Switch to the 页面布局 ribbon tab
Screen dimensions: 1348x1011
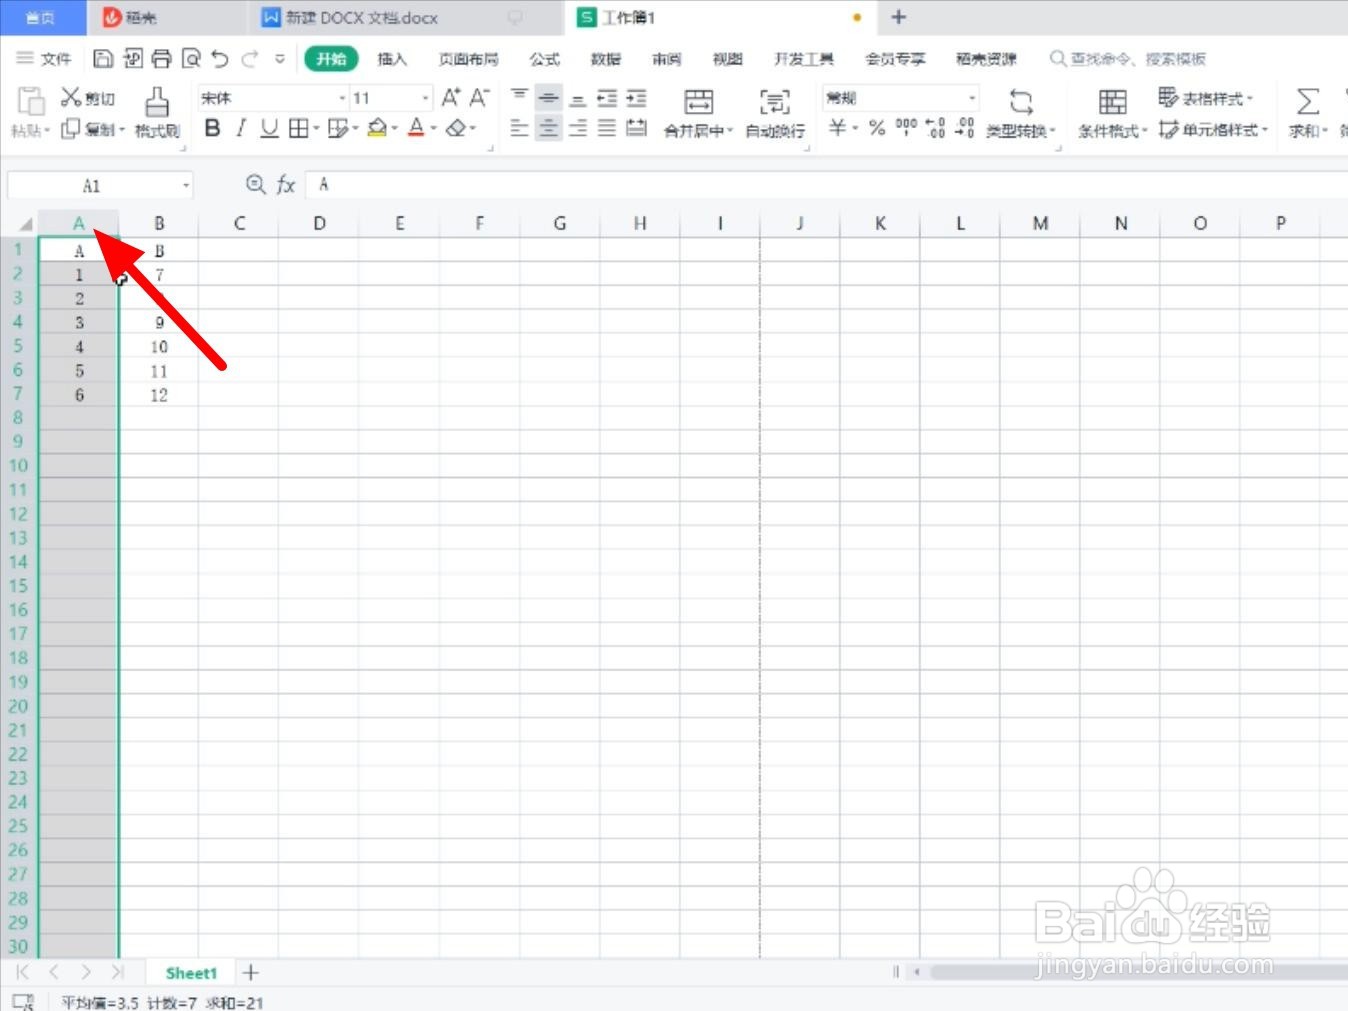click(x=468, y=59)
